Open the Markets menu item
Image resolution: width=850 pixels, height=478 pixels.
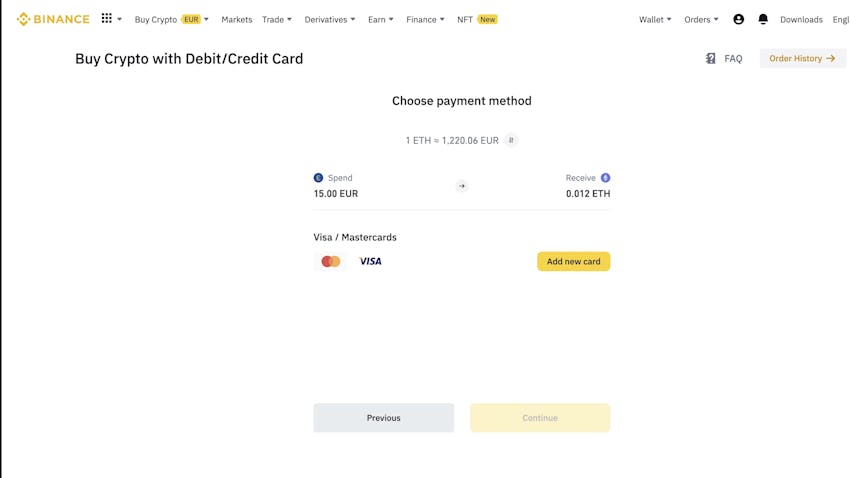[236, 20]
